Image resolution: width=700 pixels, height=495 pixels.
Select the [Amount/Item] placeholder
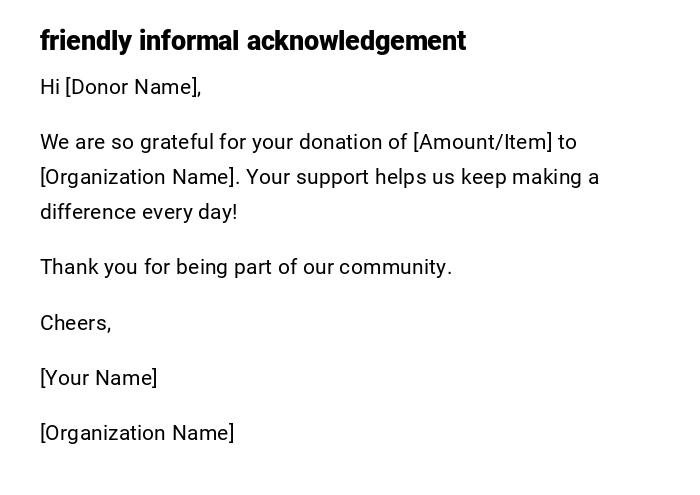482,142
